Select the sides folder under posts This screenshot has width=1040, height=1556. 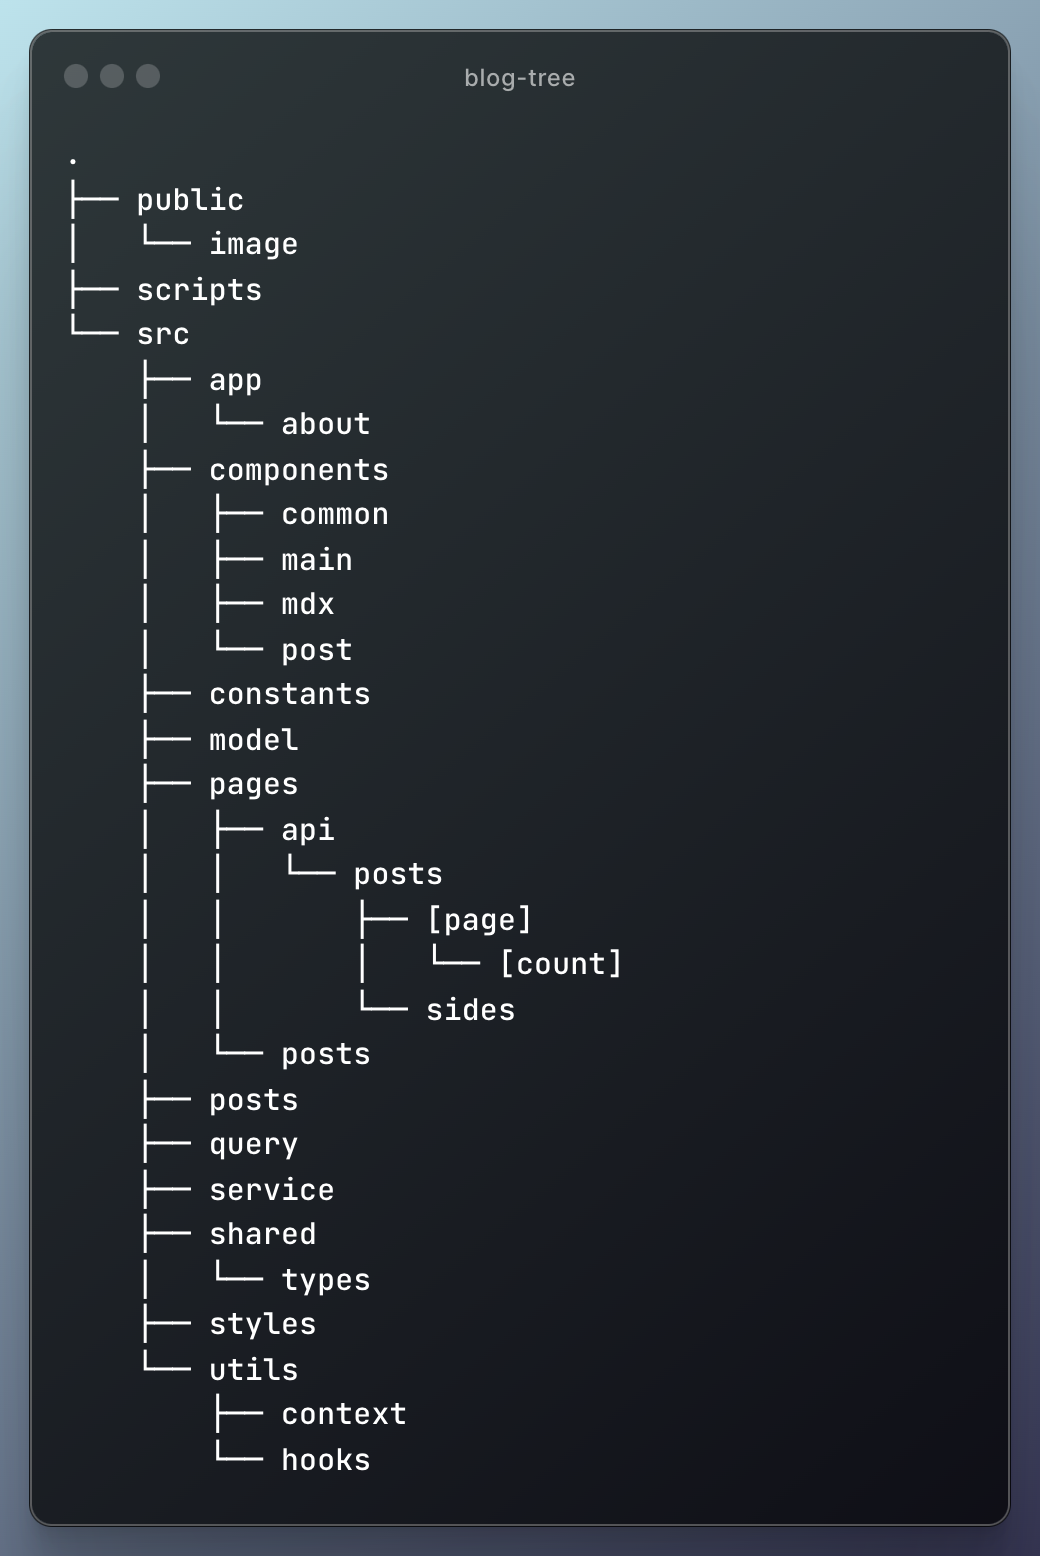pos(470,1010)
